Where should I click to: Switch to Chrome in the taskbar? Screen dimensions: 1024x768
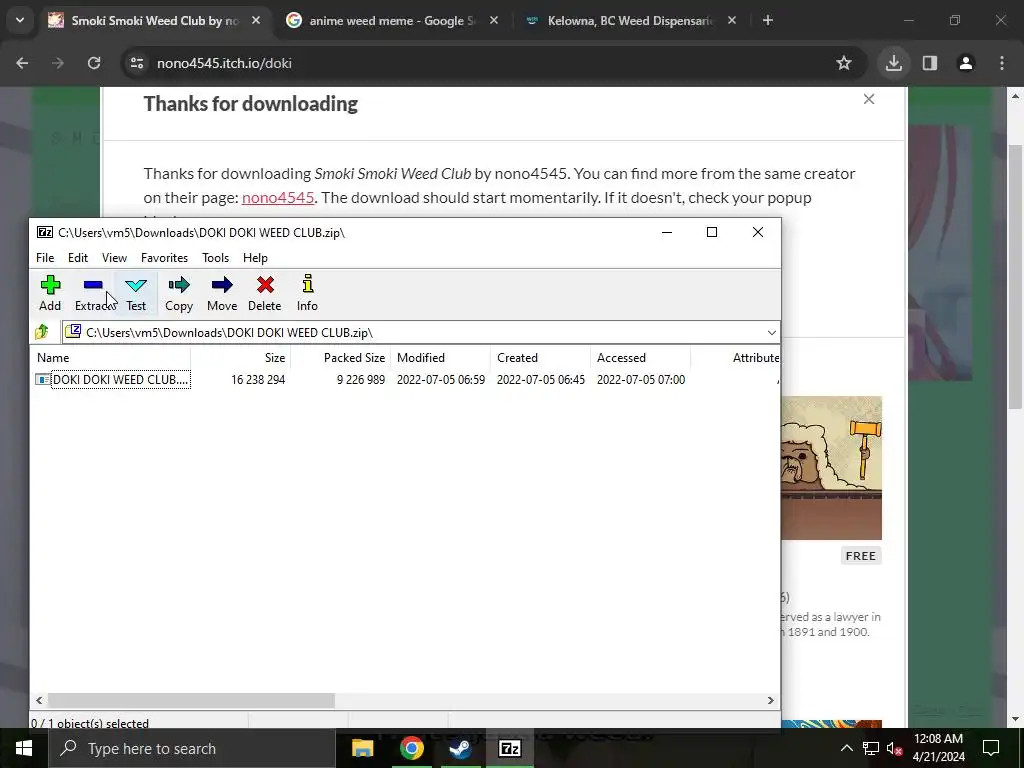411,748
